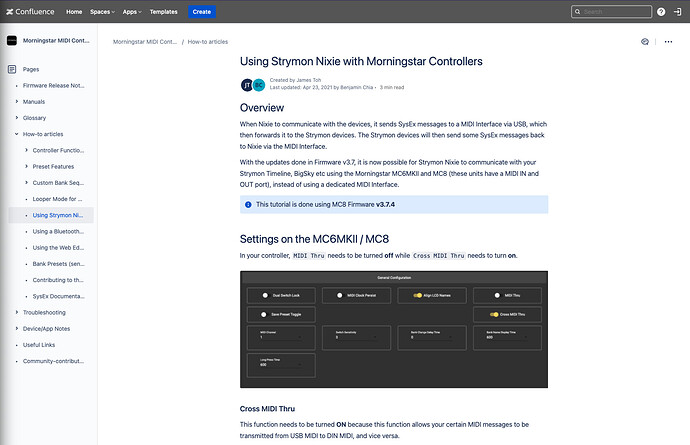Click the Morningstar space logo icon

point(12,40)
